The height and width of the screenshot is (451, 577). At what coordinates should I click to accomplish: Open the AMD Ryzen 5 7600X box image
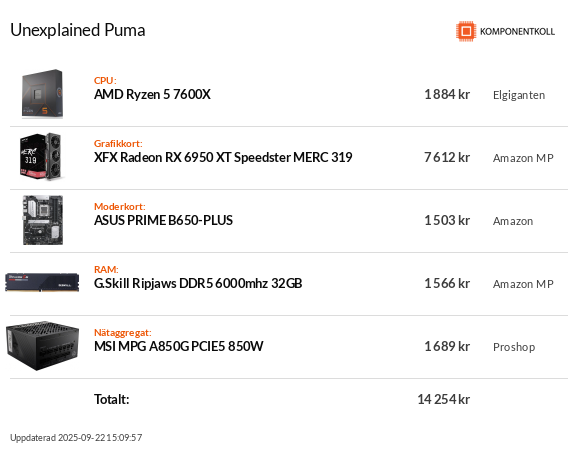(42, 94)
